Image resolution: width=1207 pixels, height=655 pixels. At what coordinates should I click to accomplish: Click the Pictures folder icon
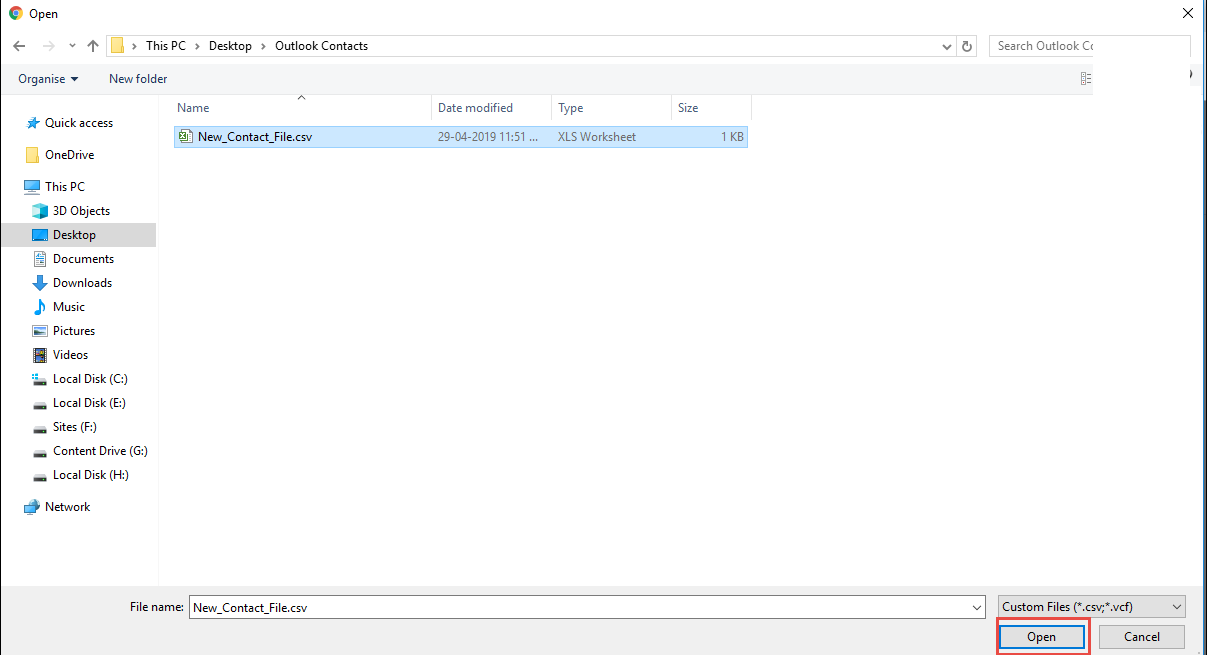(x=40, y=331)
